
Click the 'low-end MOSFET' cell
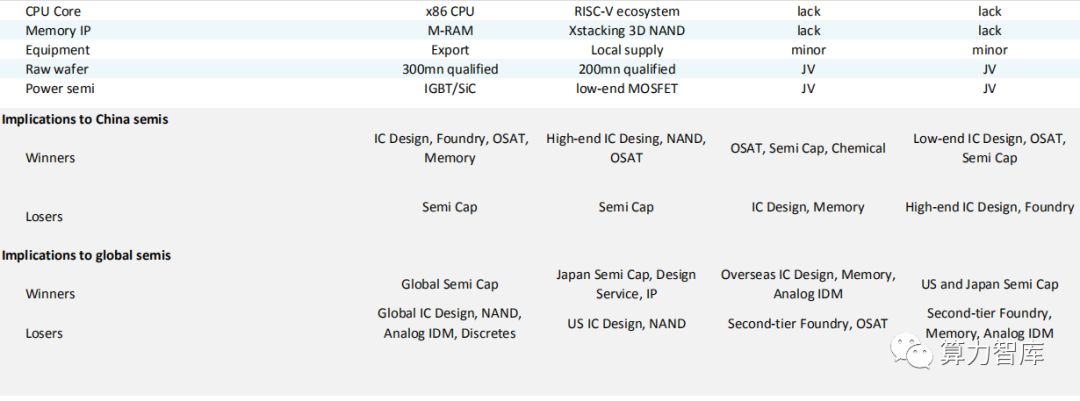click(x=627, y=88)
